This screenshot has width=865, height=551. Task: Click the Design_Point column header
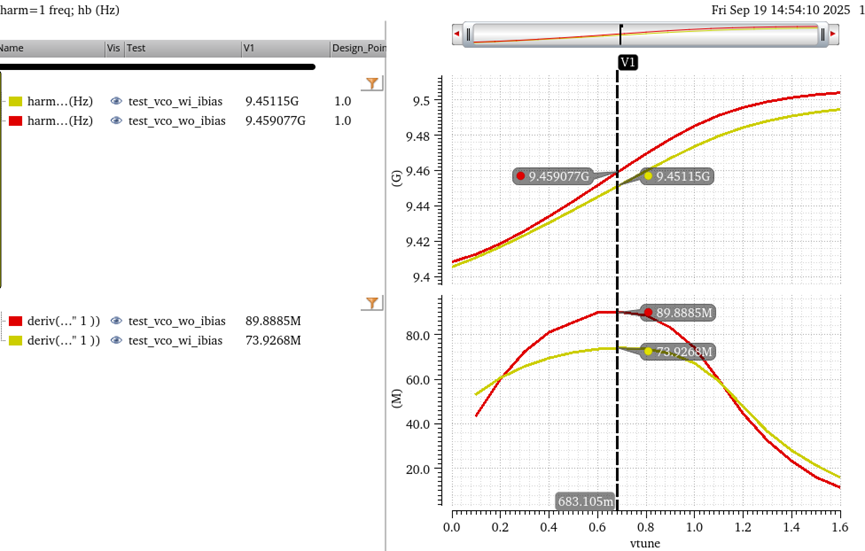pyautogui.click(x=358, y=48)
